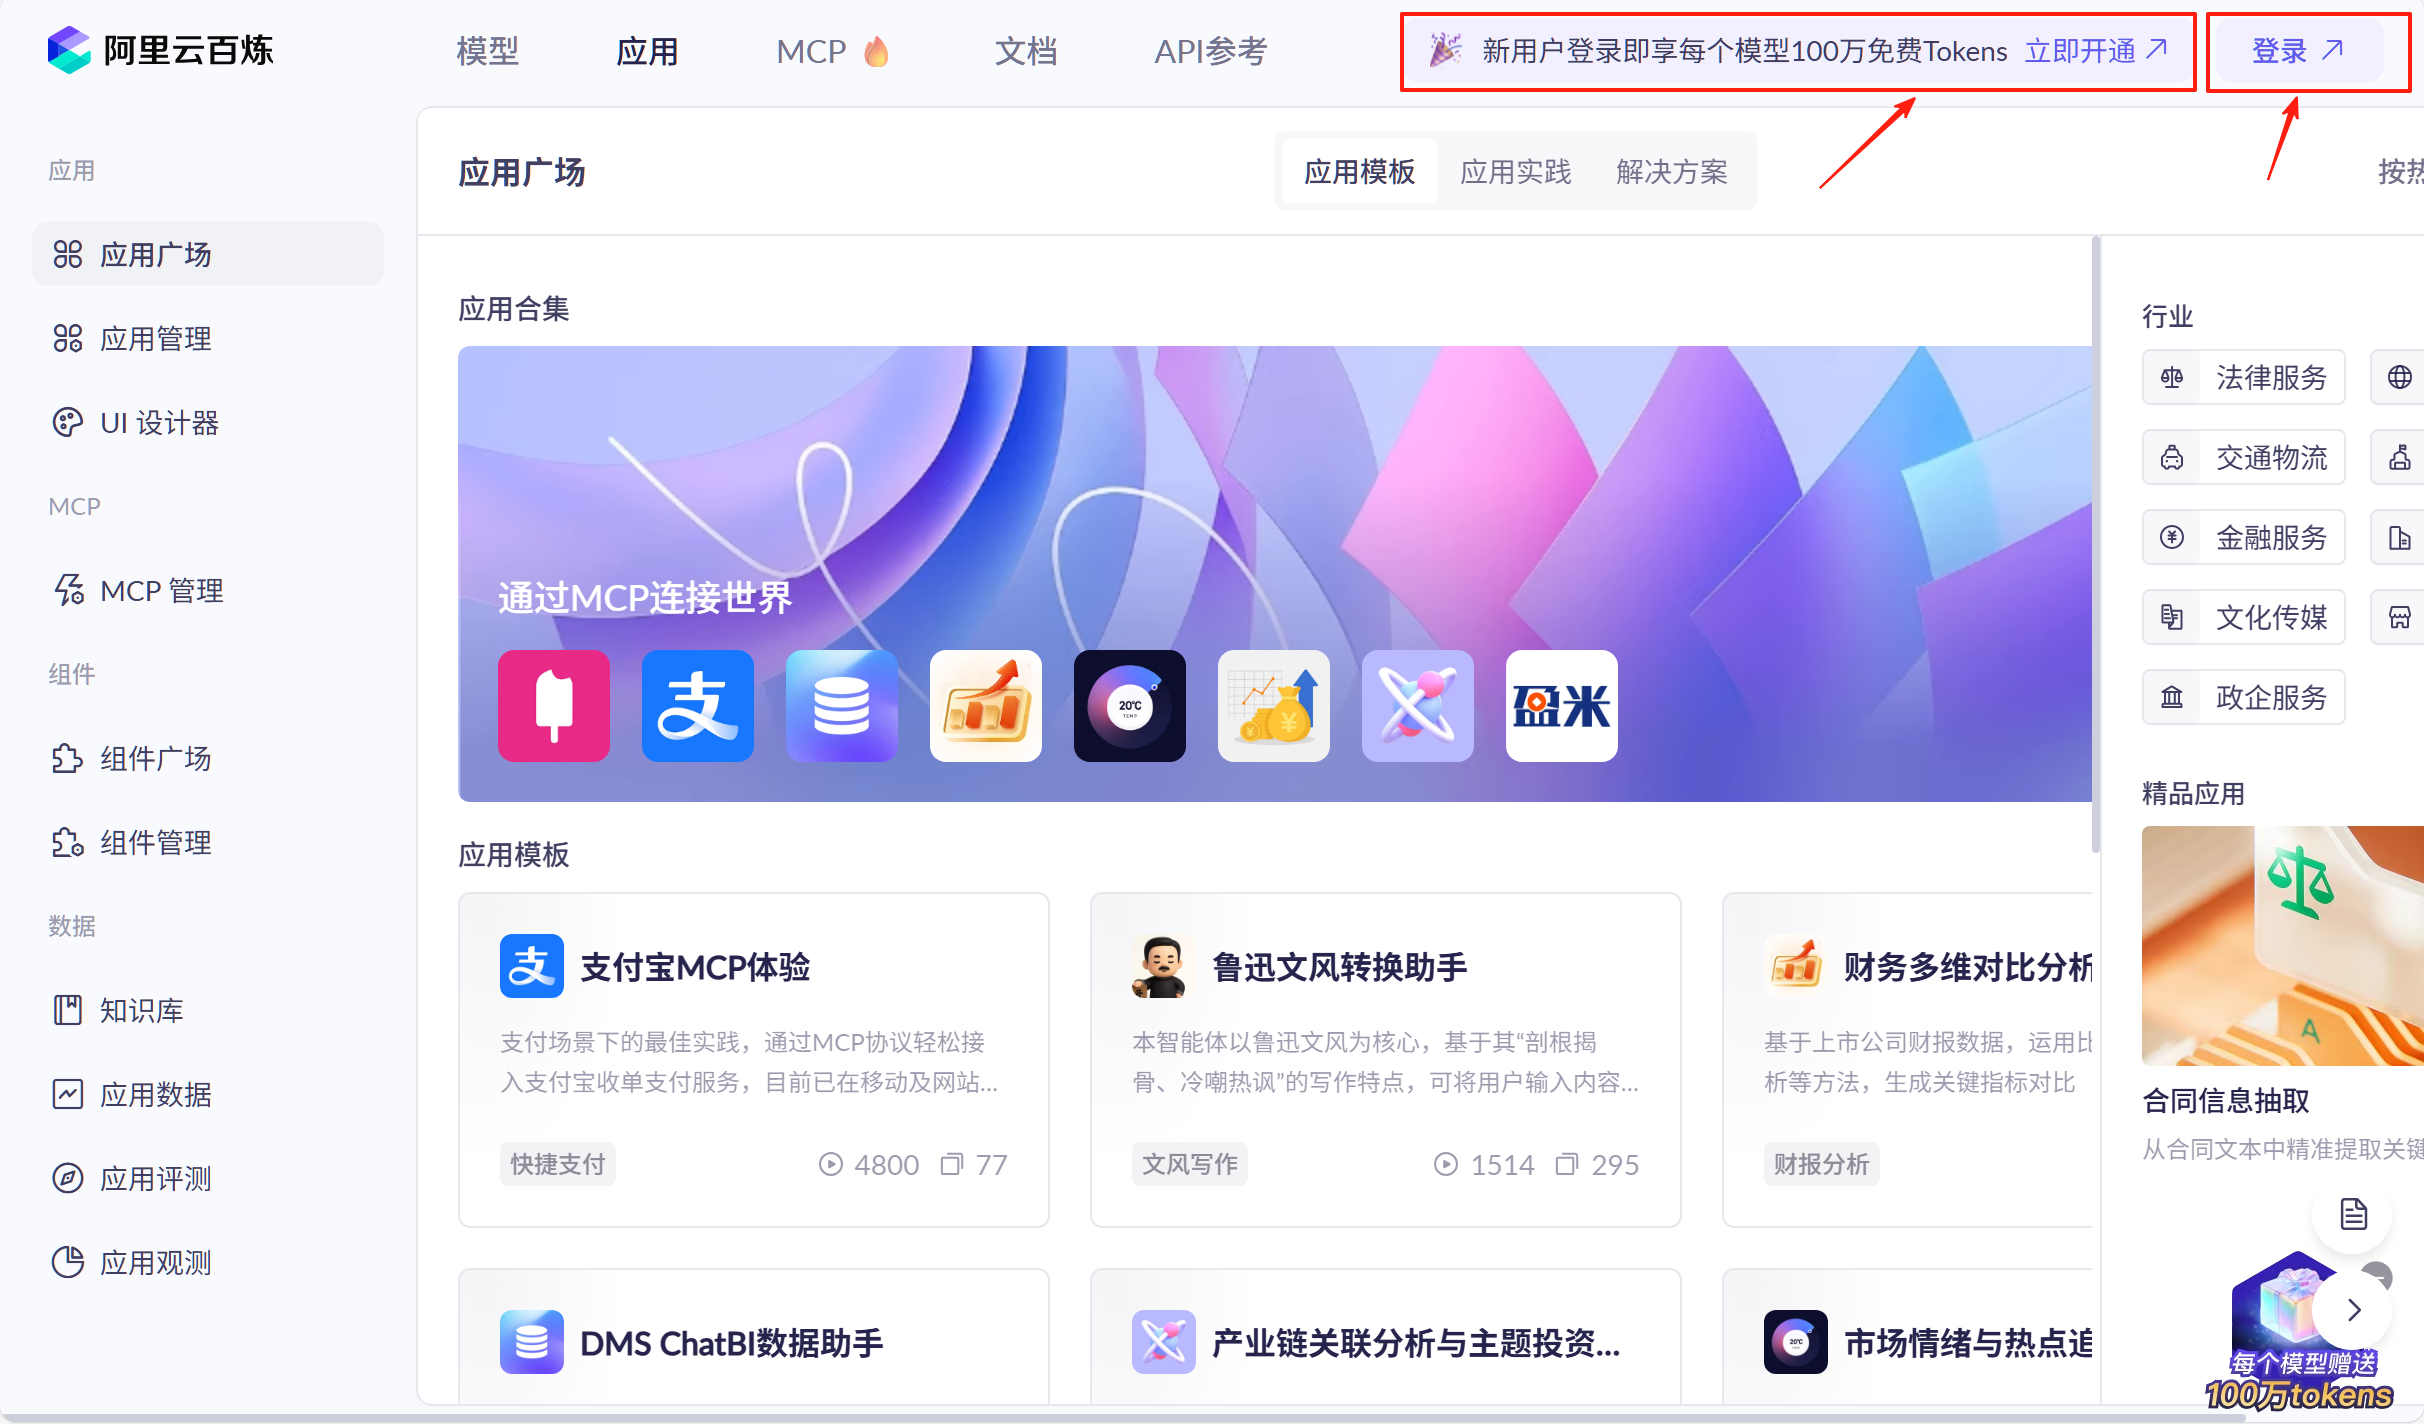The image size is (2424, 1424).
Task: Open the DMS ChatBI数据助手 card title
Action: [732, 1342]
